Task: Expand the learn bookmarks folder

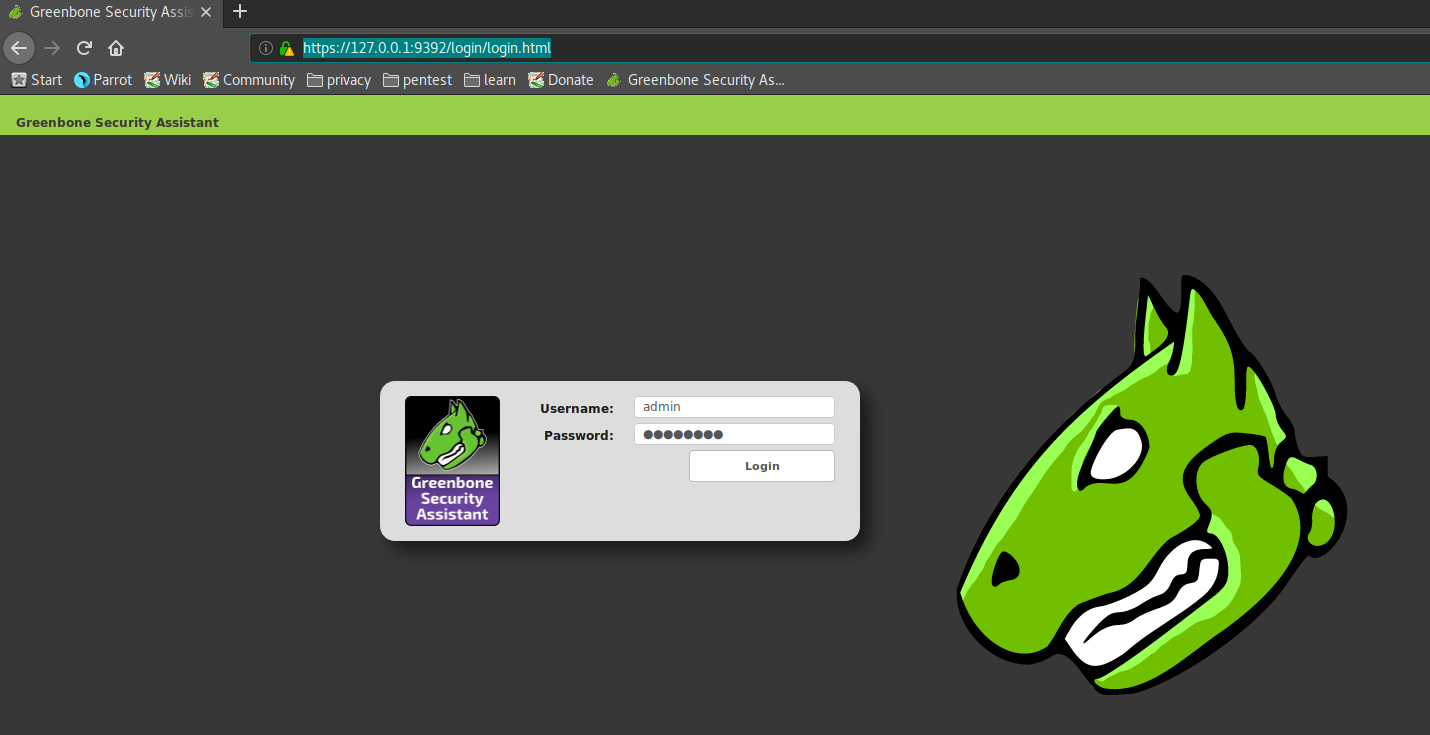Action: [490, 80]
